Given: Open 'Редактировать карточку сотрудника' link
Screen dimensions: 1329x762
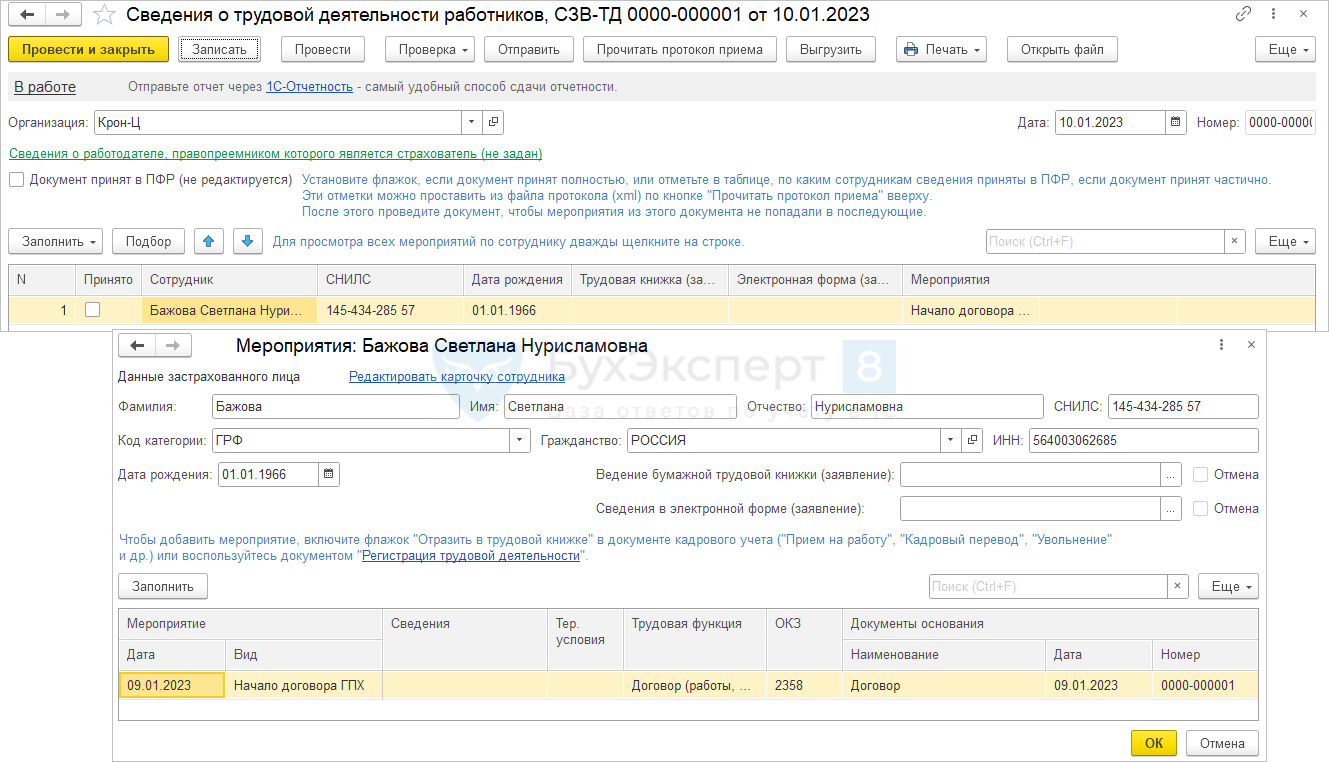Looking at the screenshot, I should (456, 377).
